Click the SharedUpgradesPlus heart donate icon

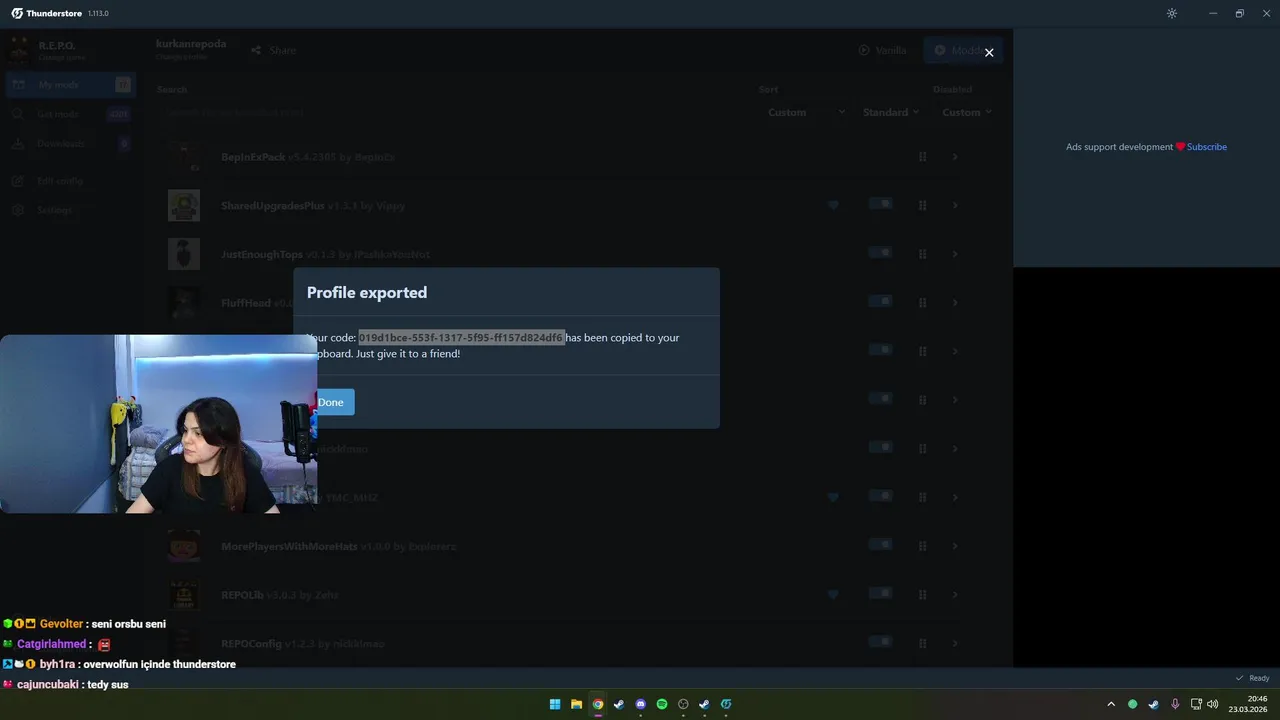pos(833,205)
